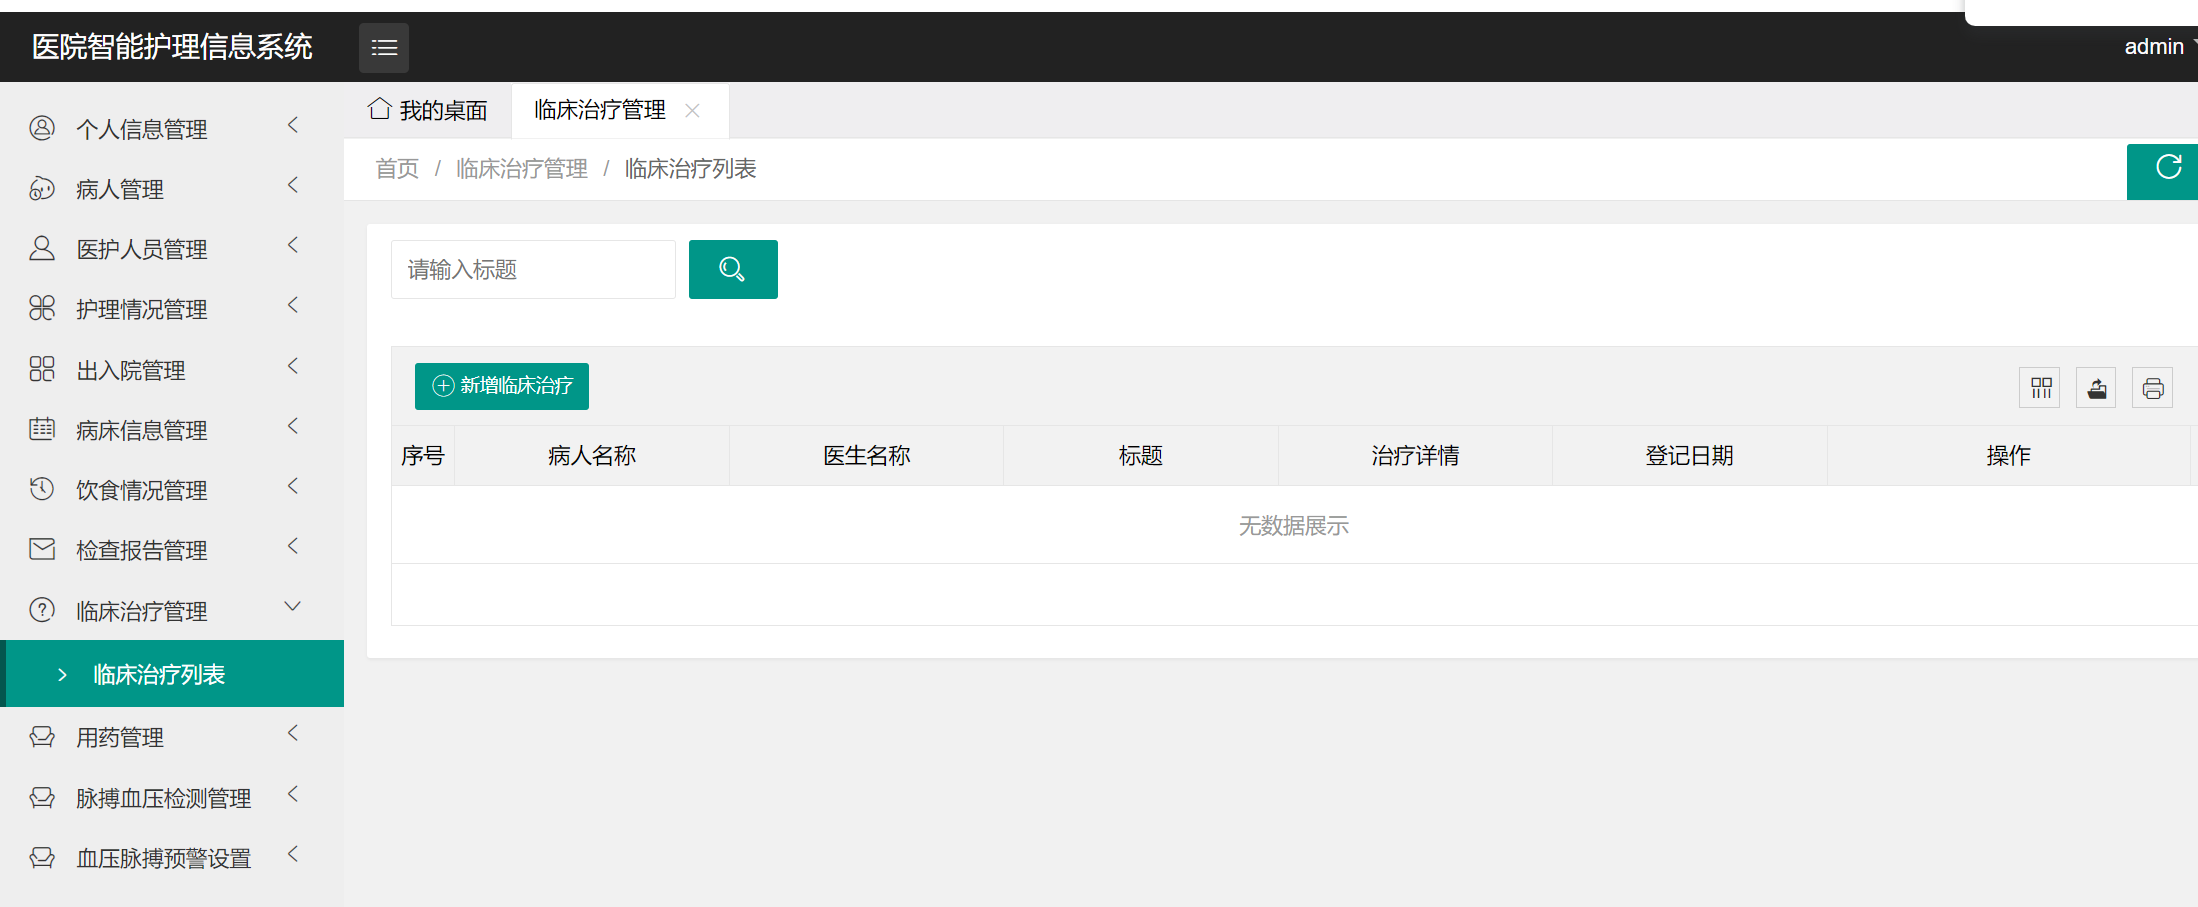
Task: Expand the 医护人员管理 menu arrow
Action: (293, 245)
